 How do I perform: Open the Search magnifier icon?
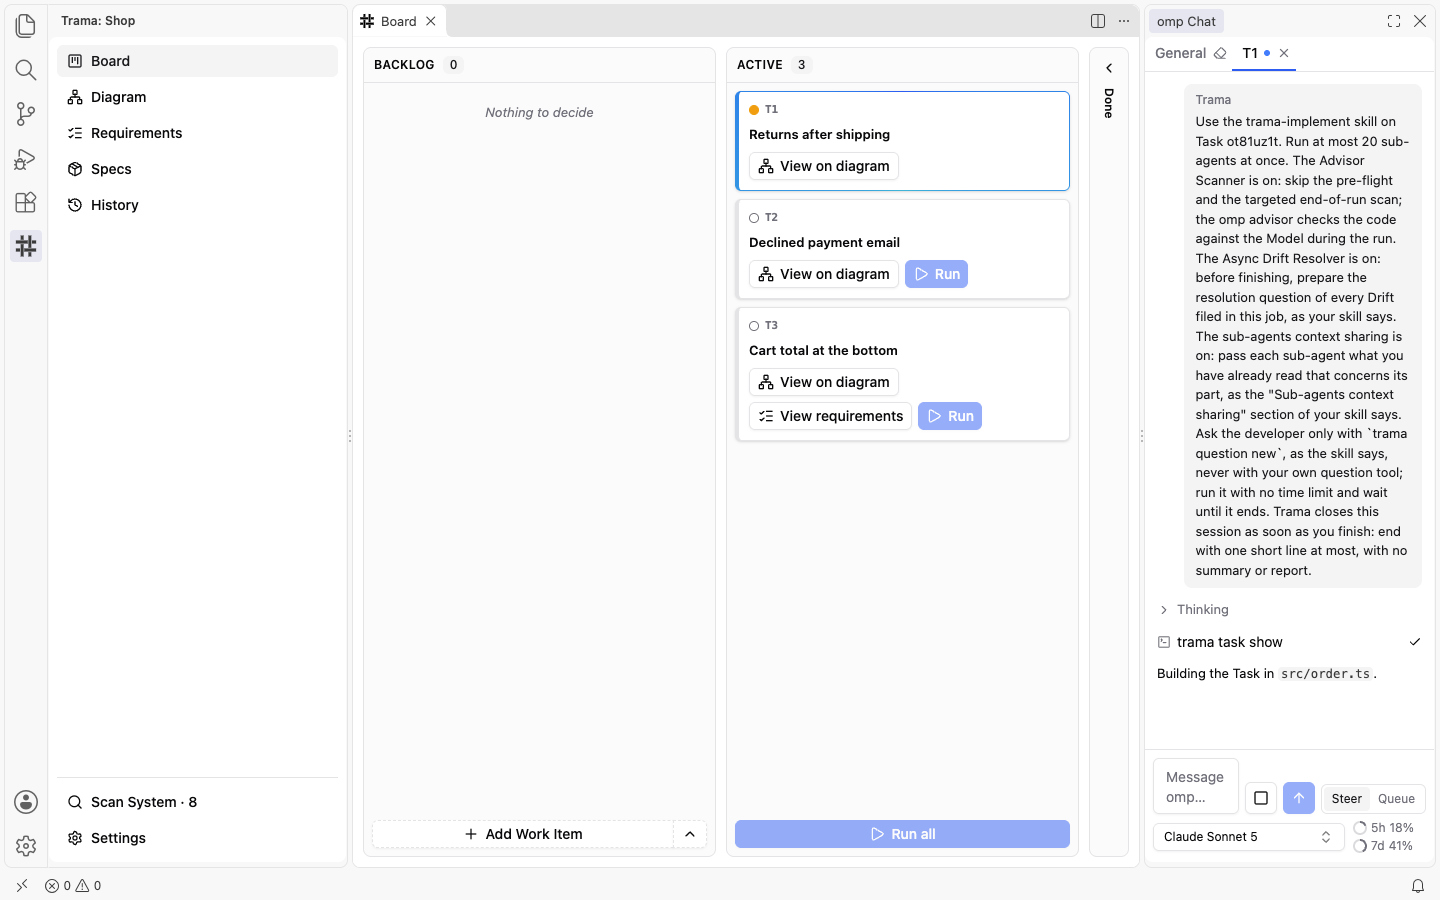coord(26,69)
